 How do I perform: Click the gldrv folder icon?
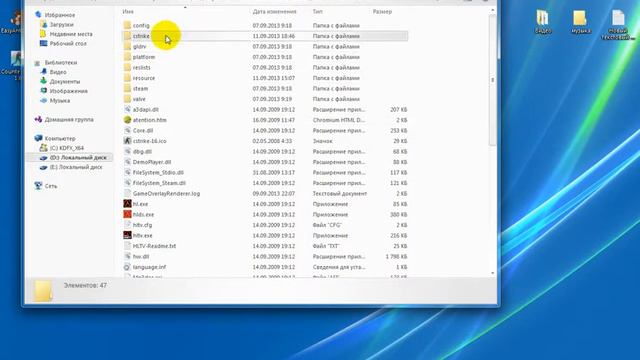(127, 47)
